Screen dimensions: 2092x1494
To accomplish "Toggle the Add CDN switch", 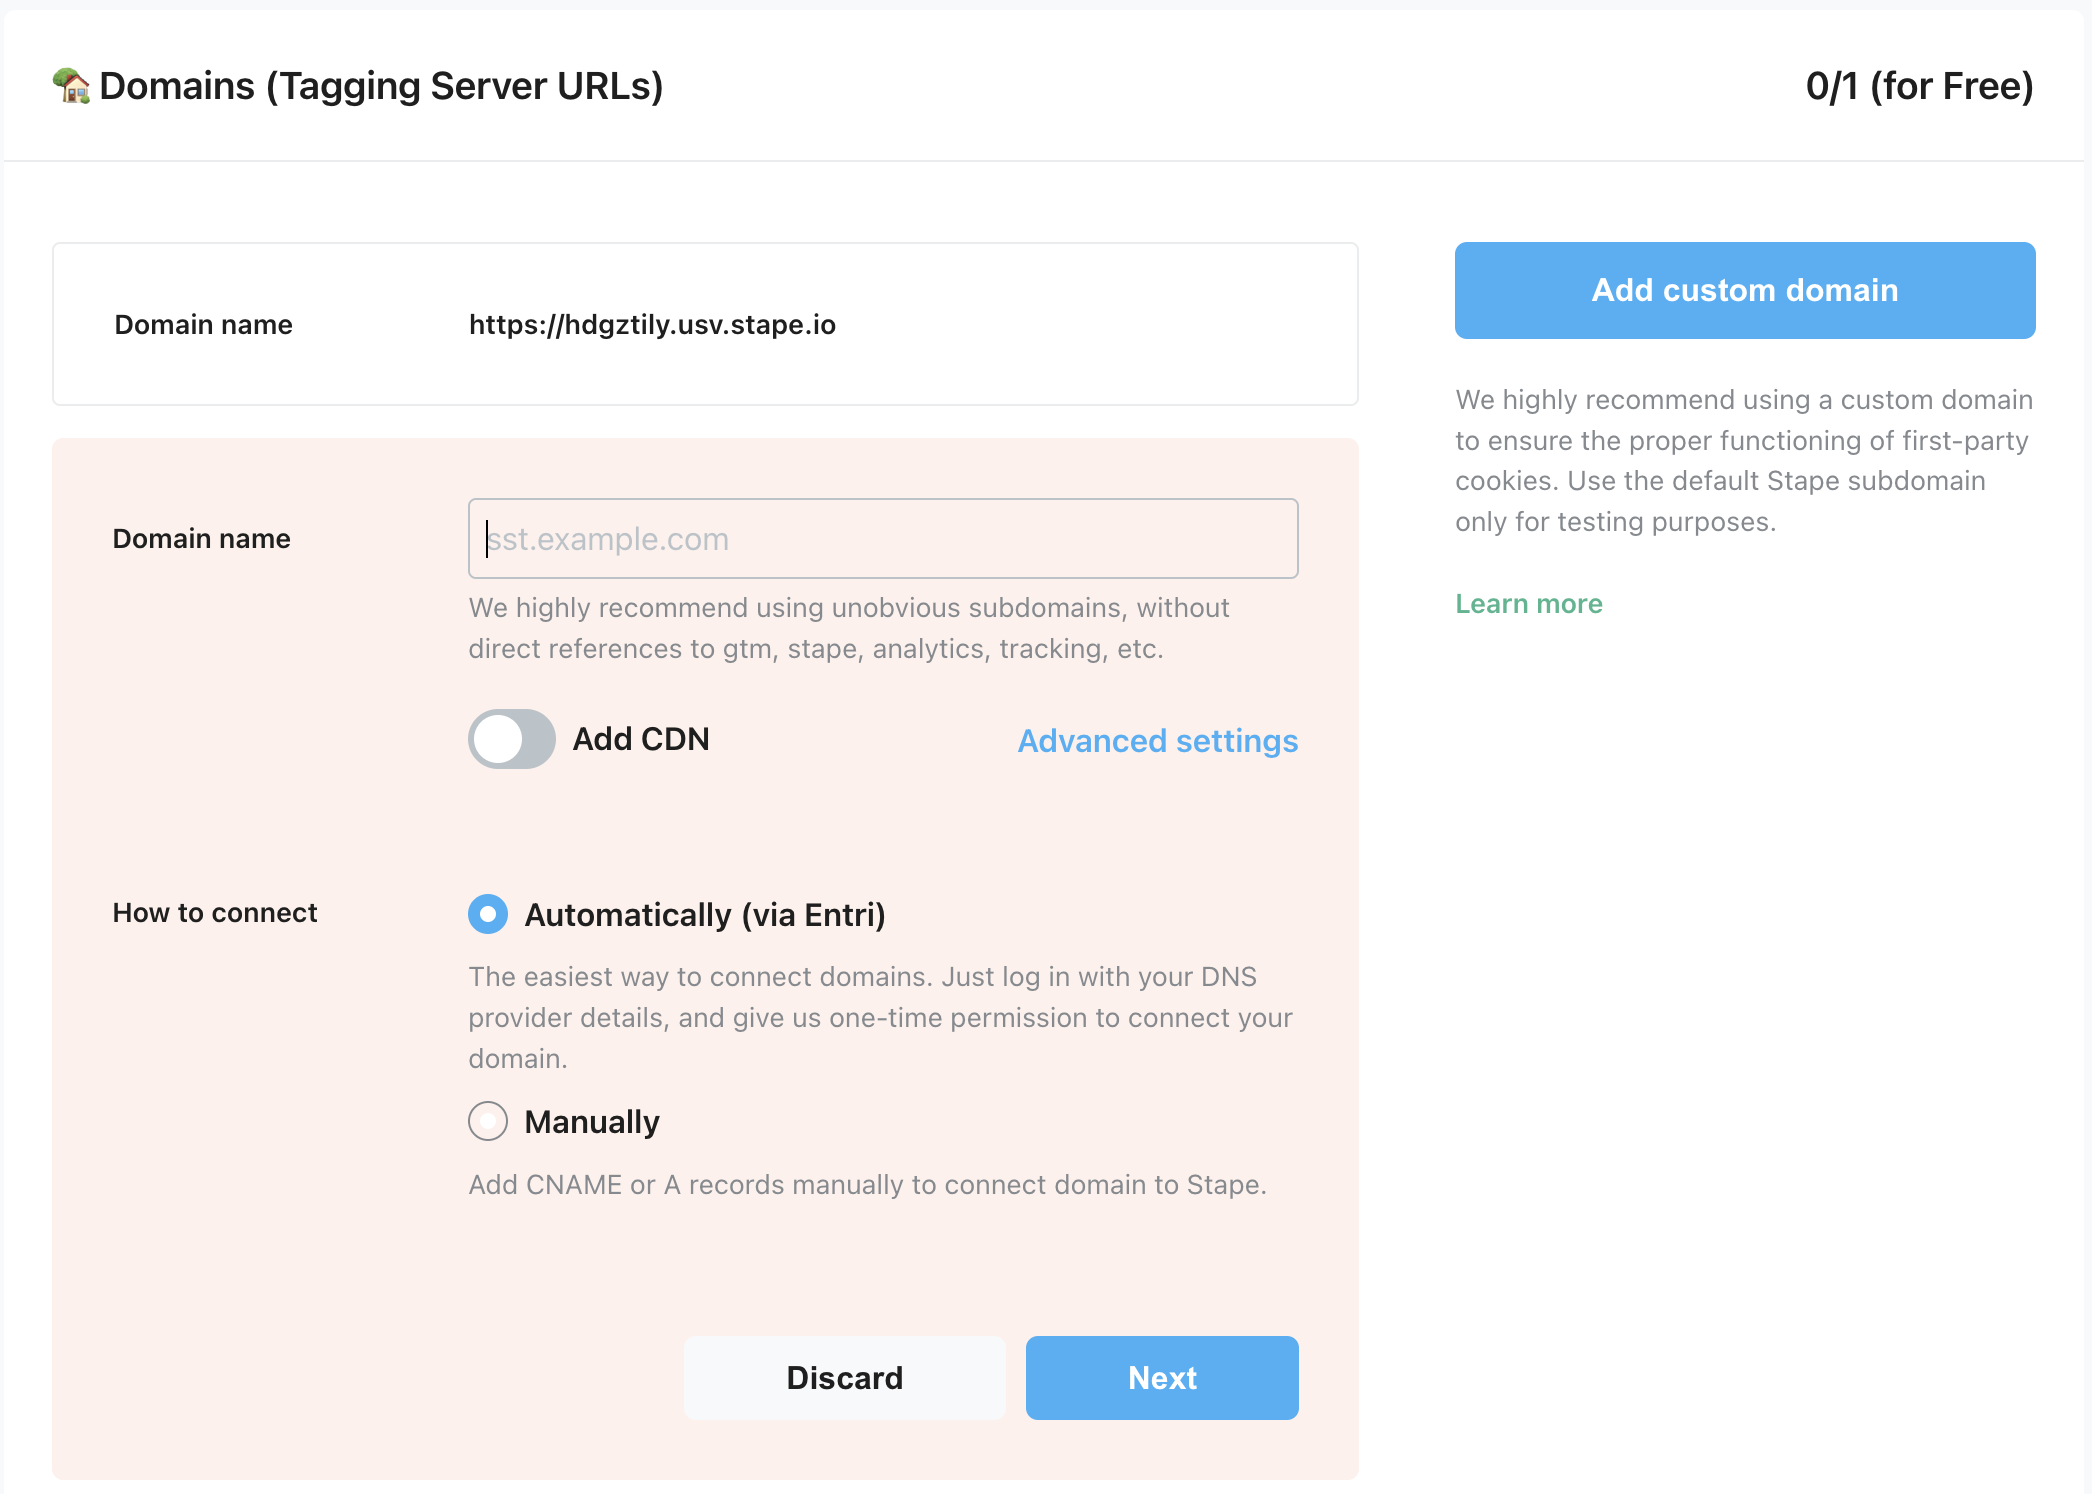I will (x=512, y=739).
